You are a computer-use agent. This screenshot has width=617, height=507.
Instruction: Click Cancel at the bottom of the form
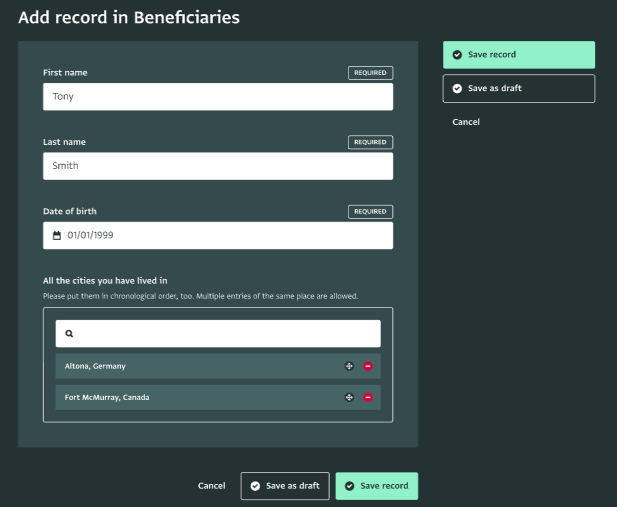point(211,486)
